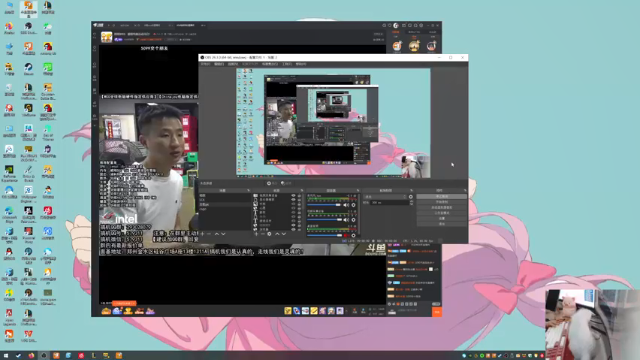Open the last menu (Help) in OBS
The image size is (640, 360).
click(x=301, y=64)
